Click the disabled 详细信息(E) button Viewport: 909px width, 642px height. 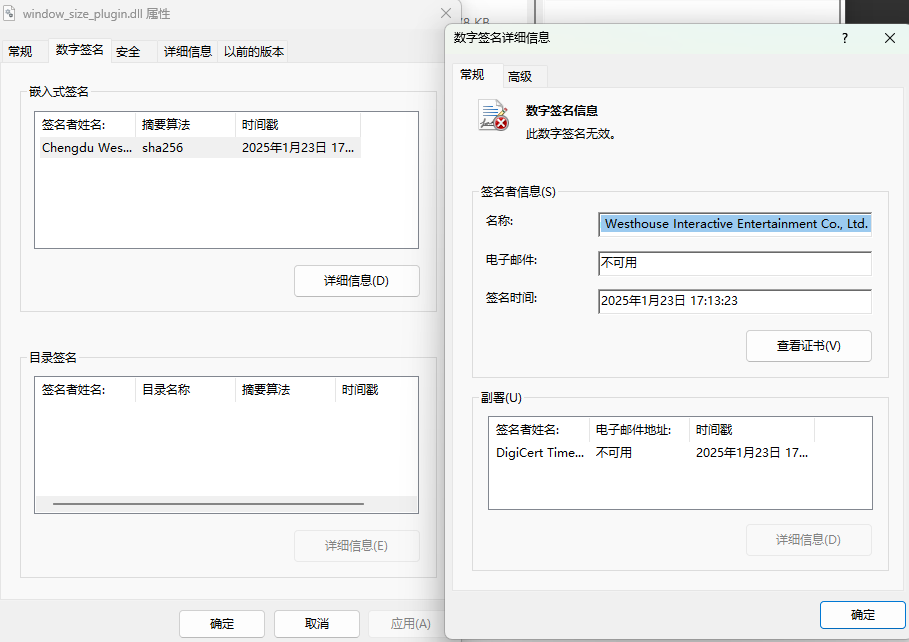(x=357, y=546)
